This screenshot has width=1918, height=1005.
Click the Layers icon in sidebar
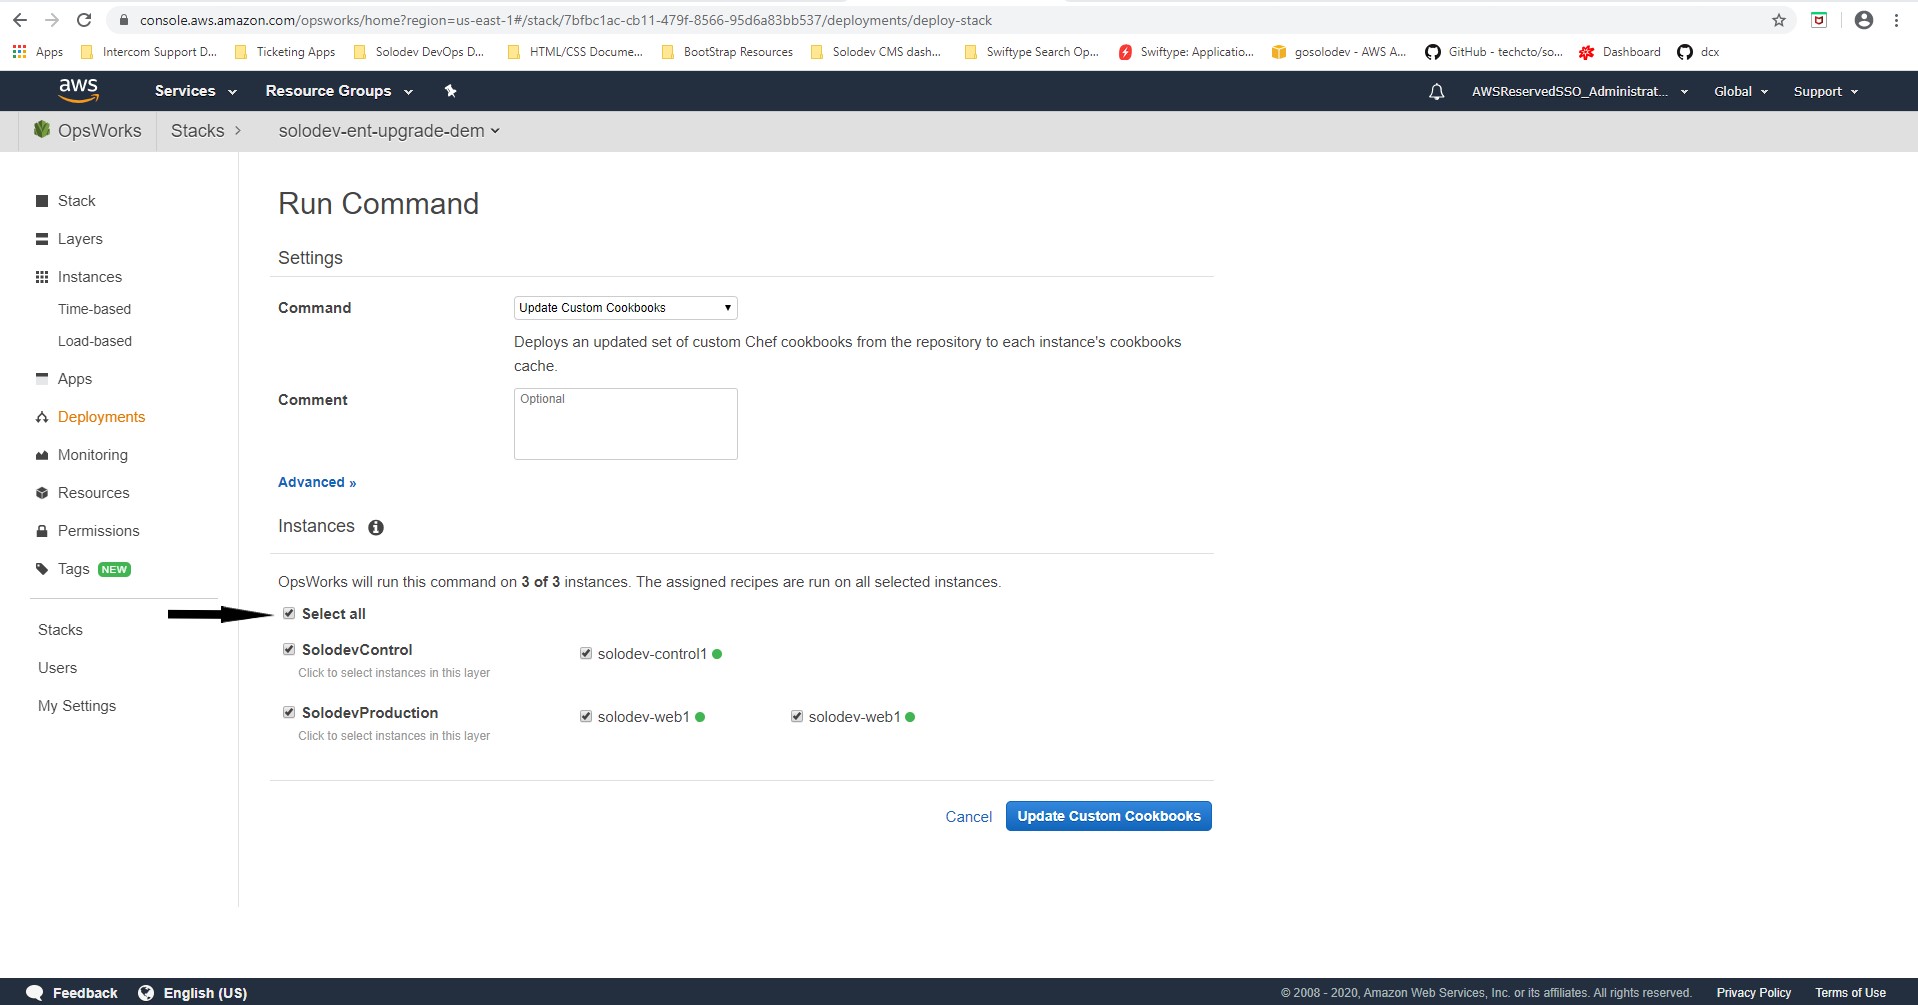click(x=42, y=239)
